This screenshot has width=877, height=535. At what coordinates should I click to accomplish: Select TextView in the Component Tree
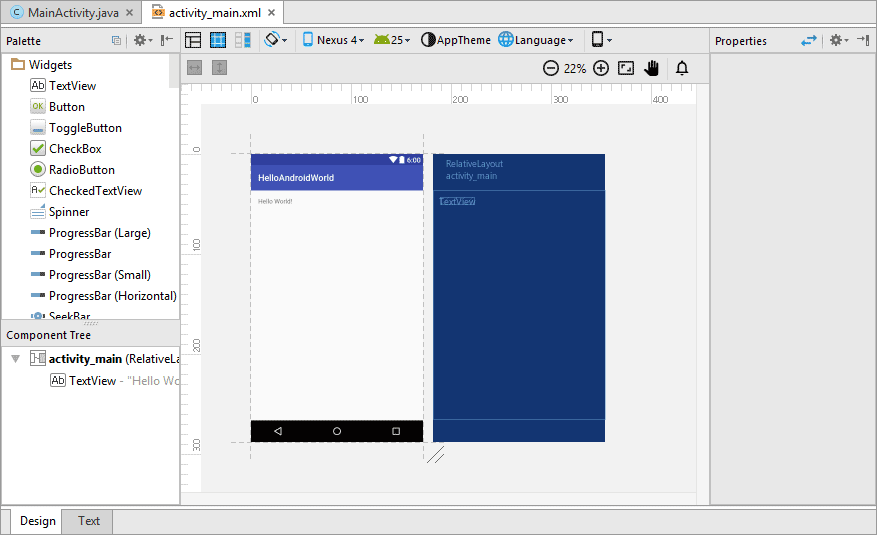[92, 381]
